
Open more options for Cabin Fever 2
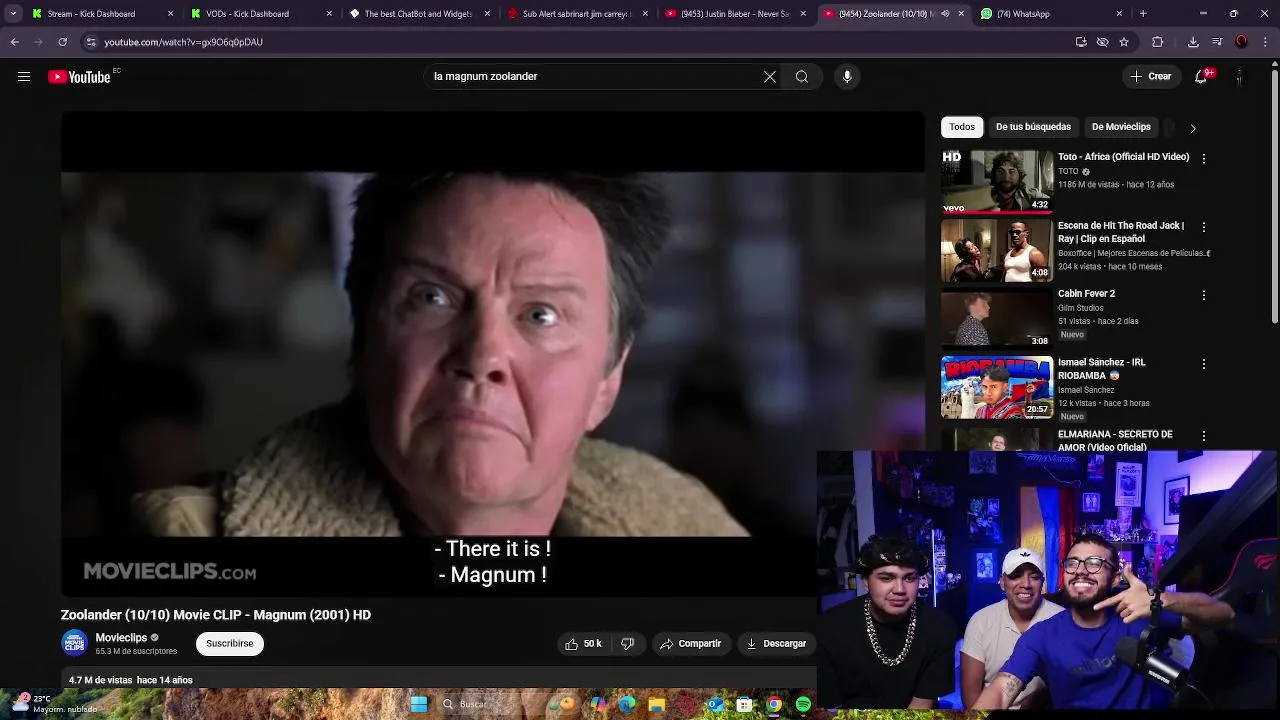point(1204,295)
